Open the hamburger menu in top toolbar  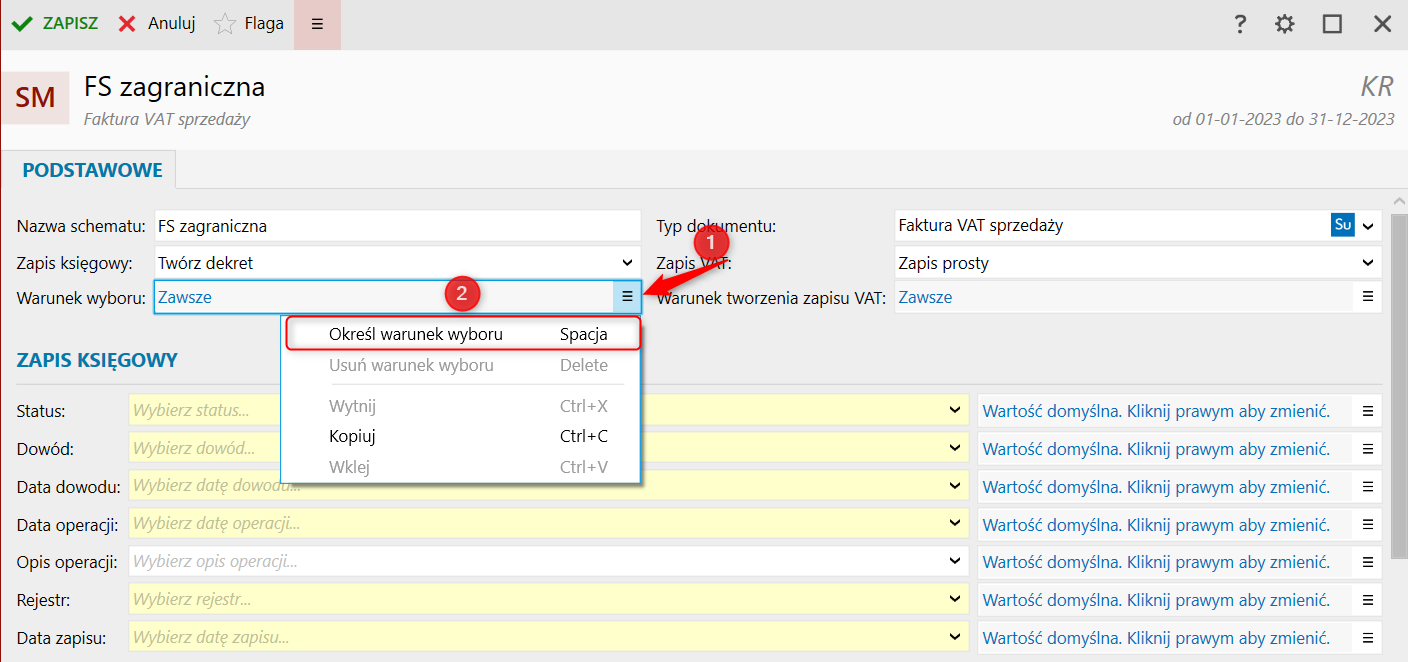(317, 24)
